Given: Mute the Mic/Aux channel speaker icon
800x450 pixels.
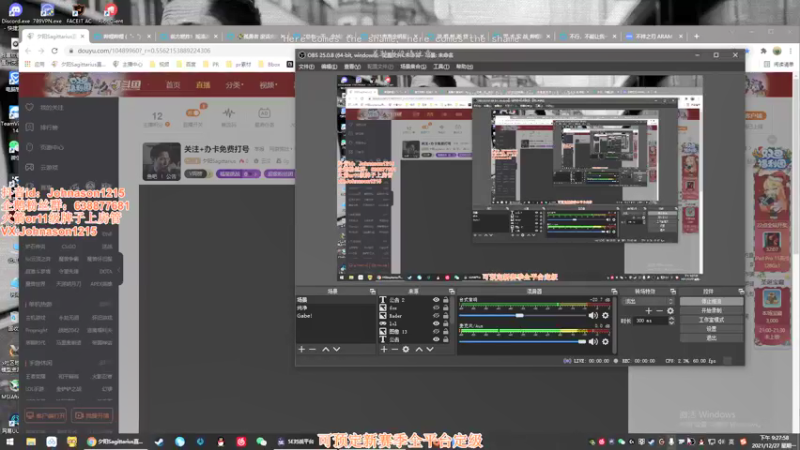Looking at the screenshot, I should point(593,342).
